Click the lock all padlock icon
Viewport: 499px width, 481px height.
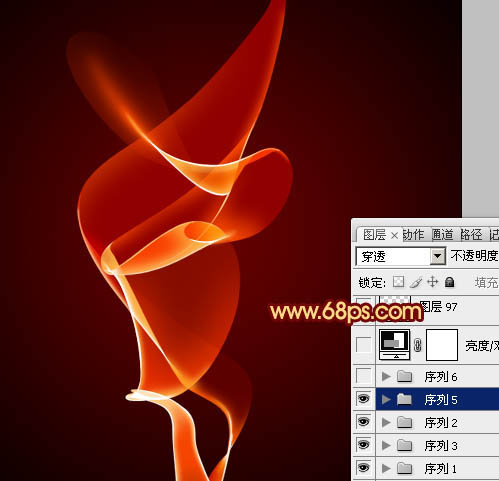[x=449, y=282]
